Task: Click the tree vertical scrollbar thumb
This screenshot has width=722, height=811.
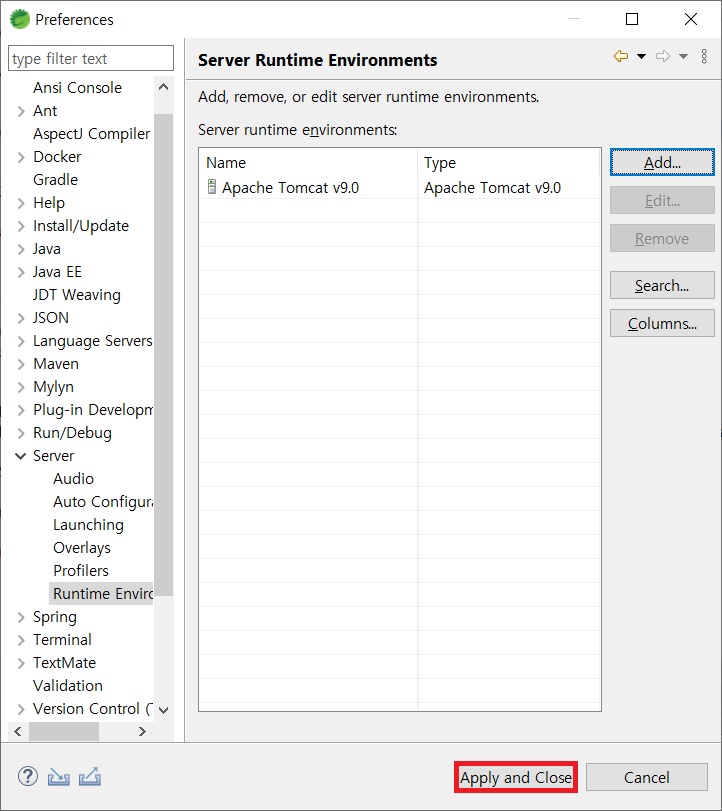Action: click(x=163, y=354)
